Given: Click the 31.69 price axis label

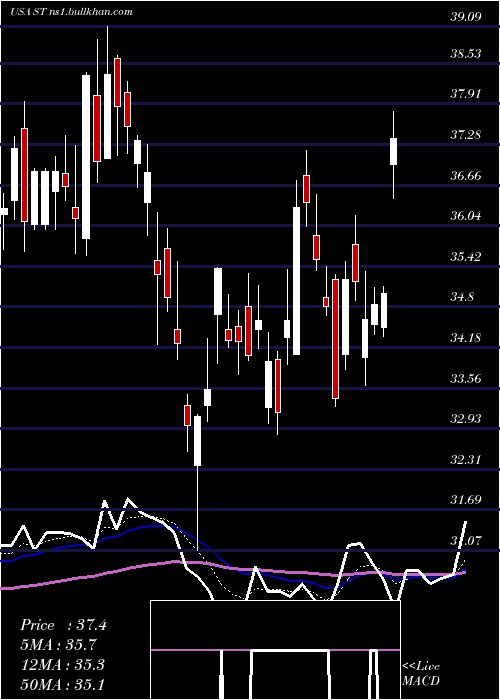Looking at the screenshot, I should point(466,500).
